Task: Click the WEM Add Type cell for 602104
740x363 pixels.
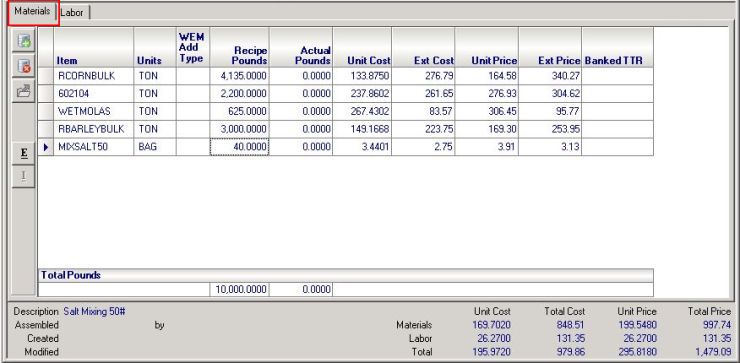Action: coord(193,94)
